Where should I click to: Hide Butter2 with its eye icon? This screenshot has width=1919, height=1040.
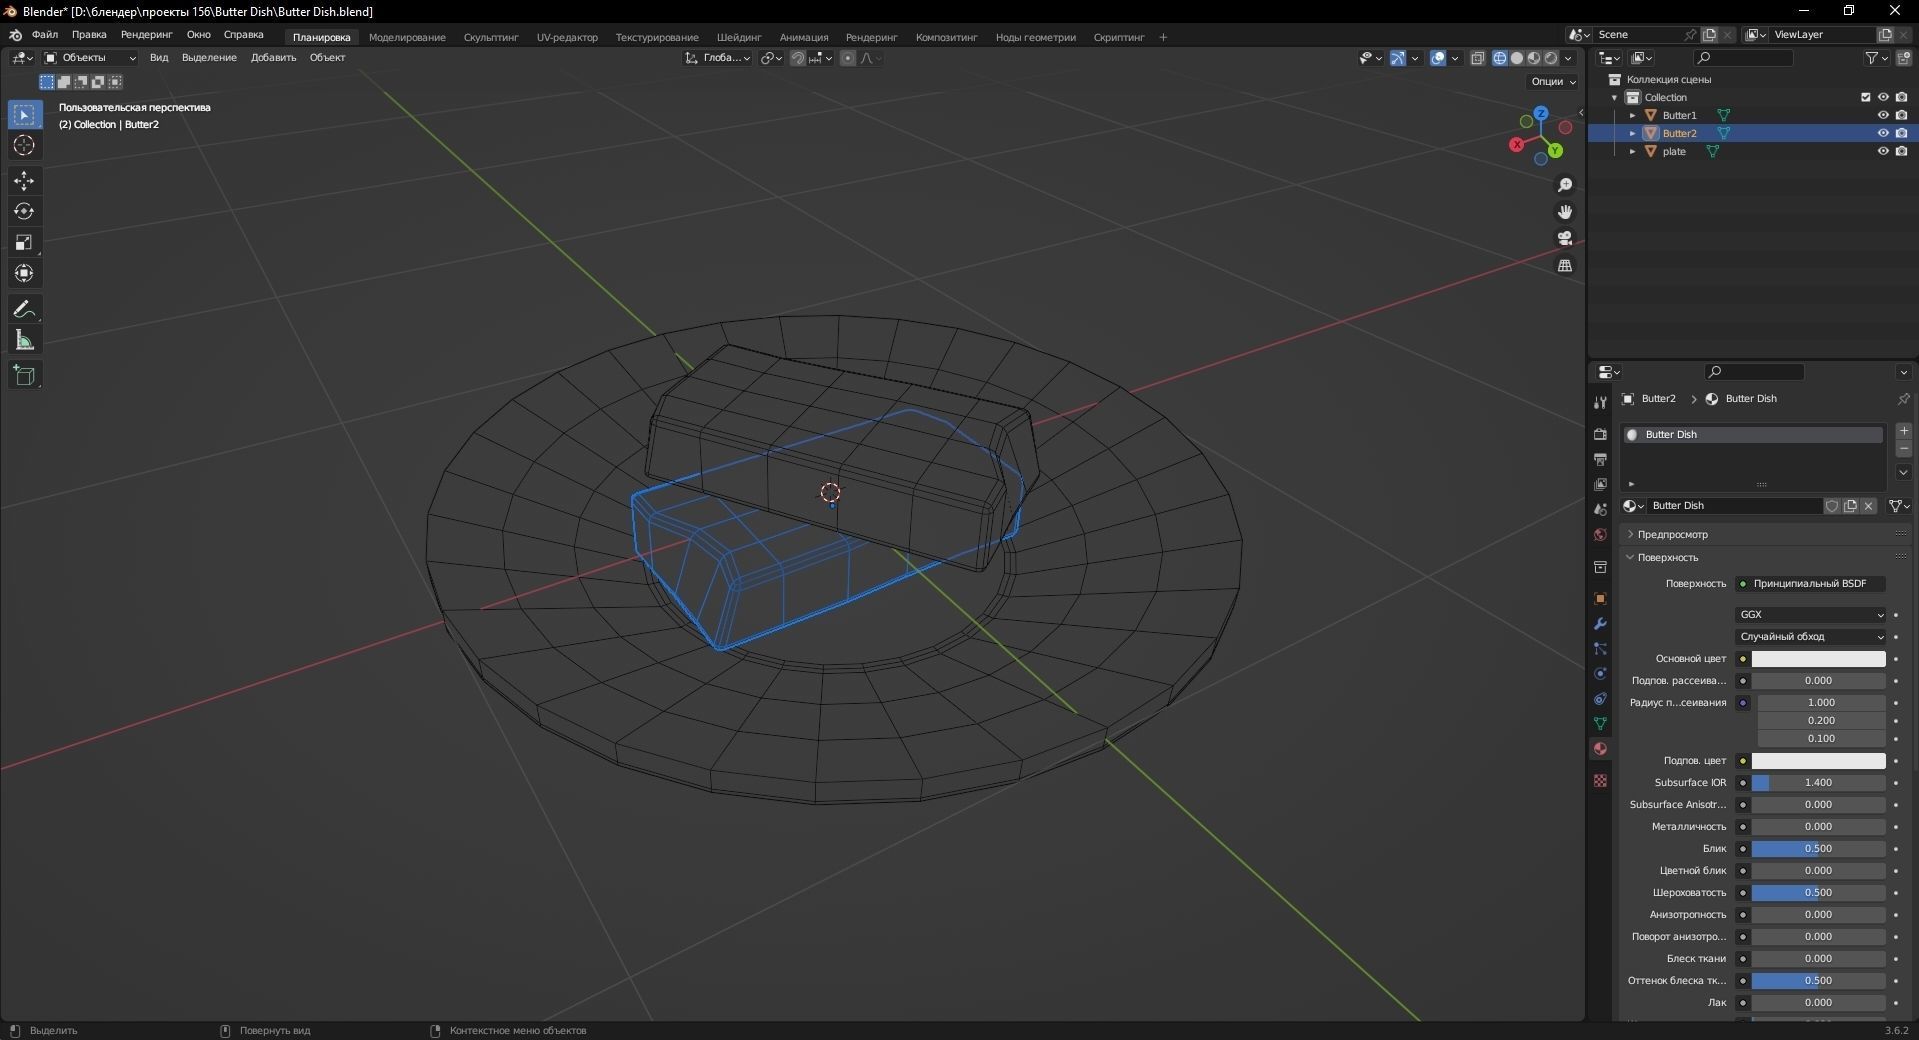point(1883,133)
